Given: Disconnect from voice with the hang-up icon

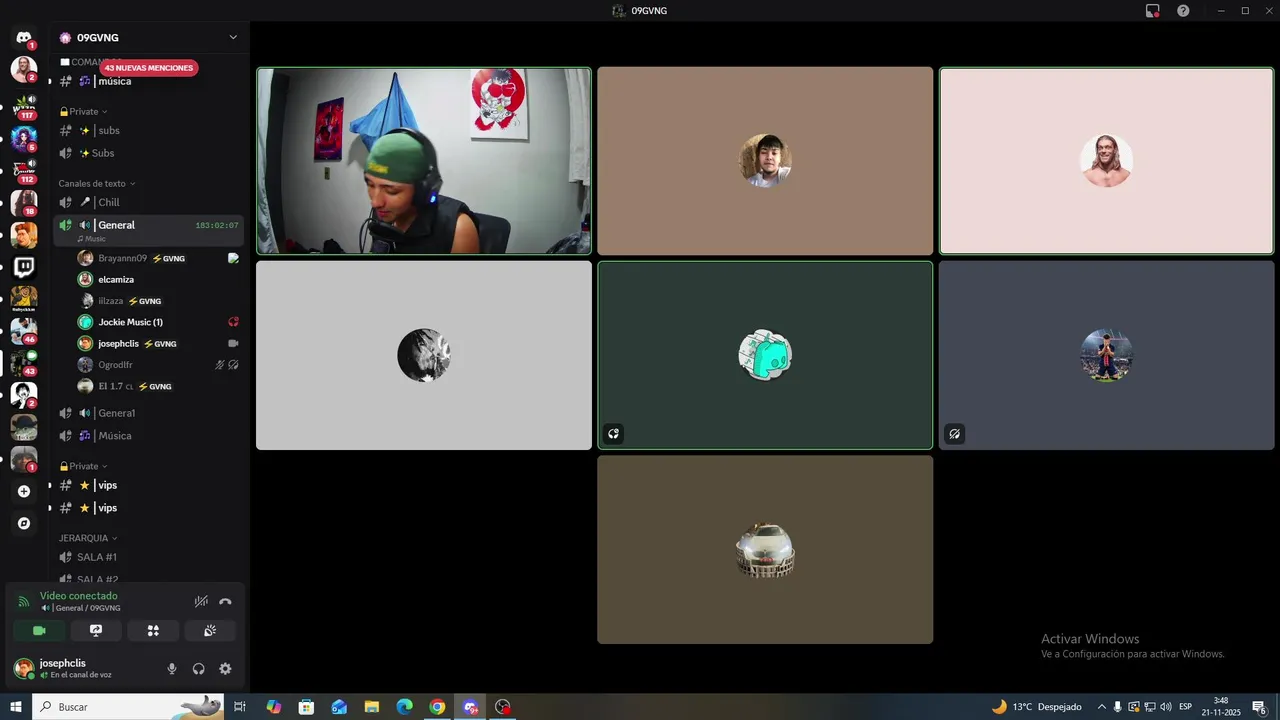Looking at the screenshot, I should 225,602.
